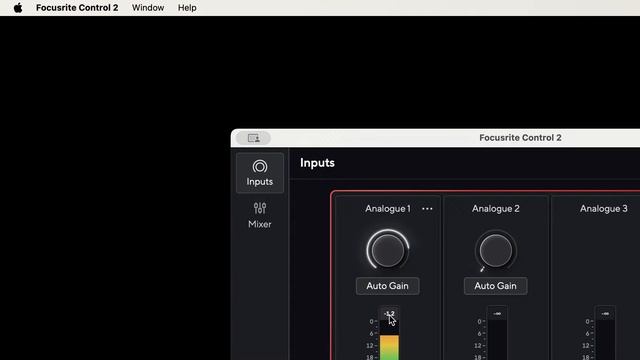640x360 pixels.
Task: Click the Analogue 2 channel label
Action: coord(496,209)
